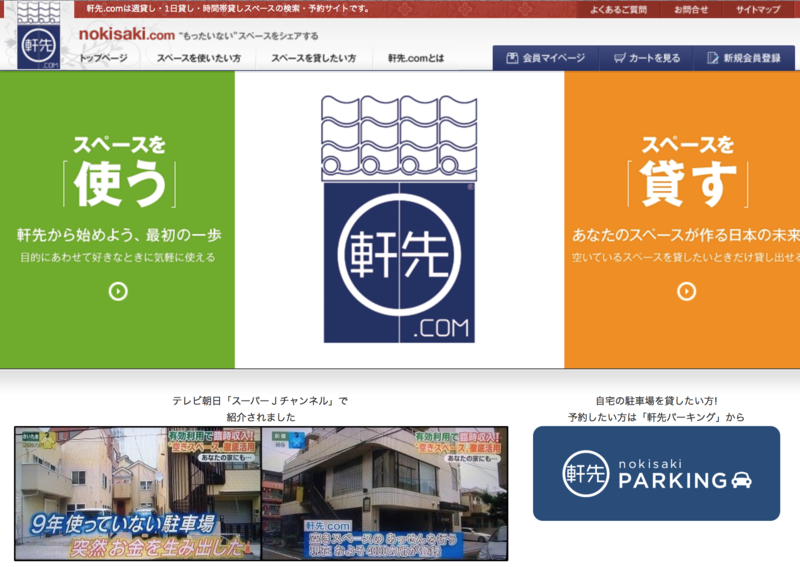This screenshot has height=567, width=800.
Task: Click the large 軒先.COM center logo
Action: 399,219
